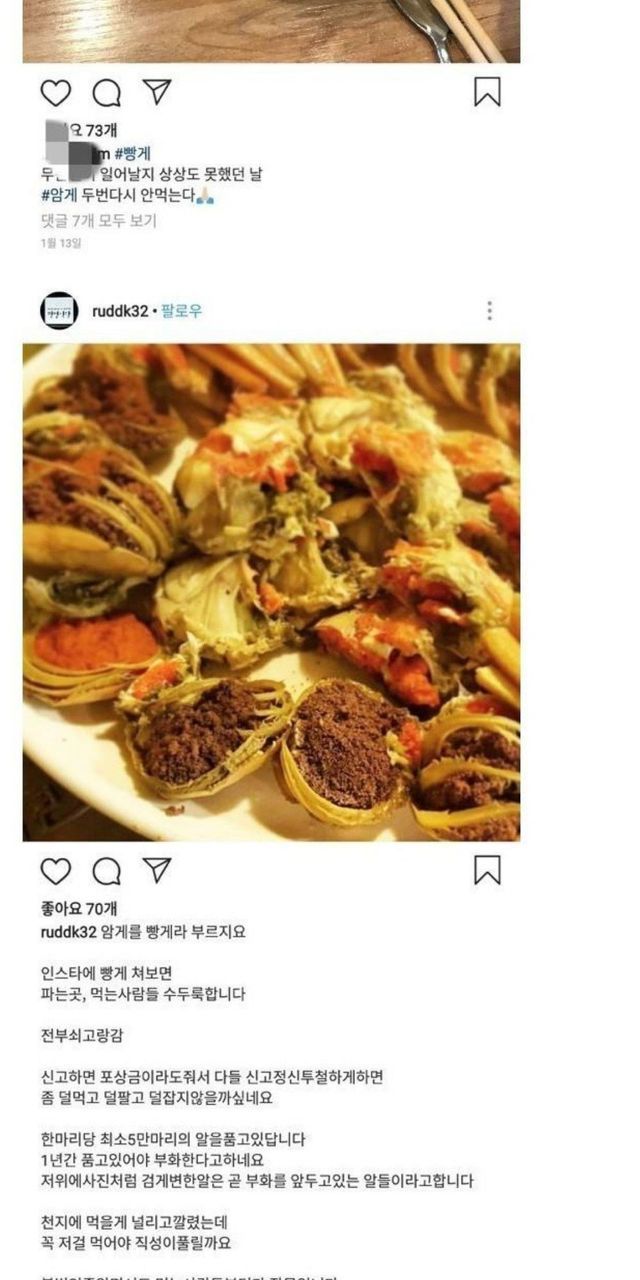Open comment bubble on ruddk32's post

click(107, 871)
